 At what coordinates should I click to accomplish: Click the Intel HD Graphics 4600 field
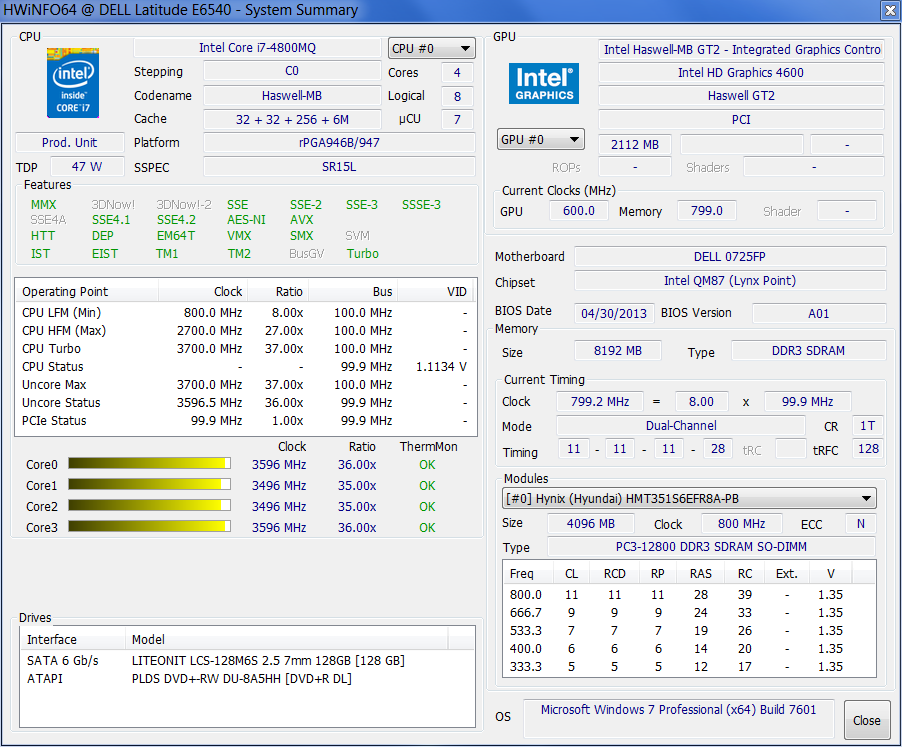click(x=741, y=72)
